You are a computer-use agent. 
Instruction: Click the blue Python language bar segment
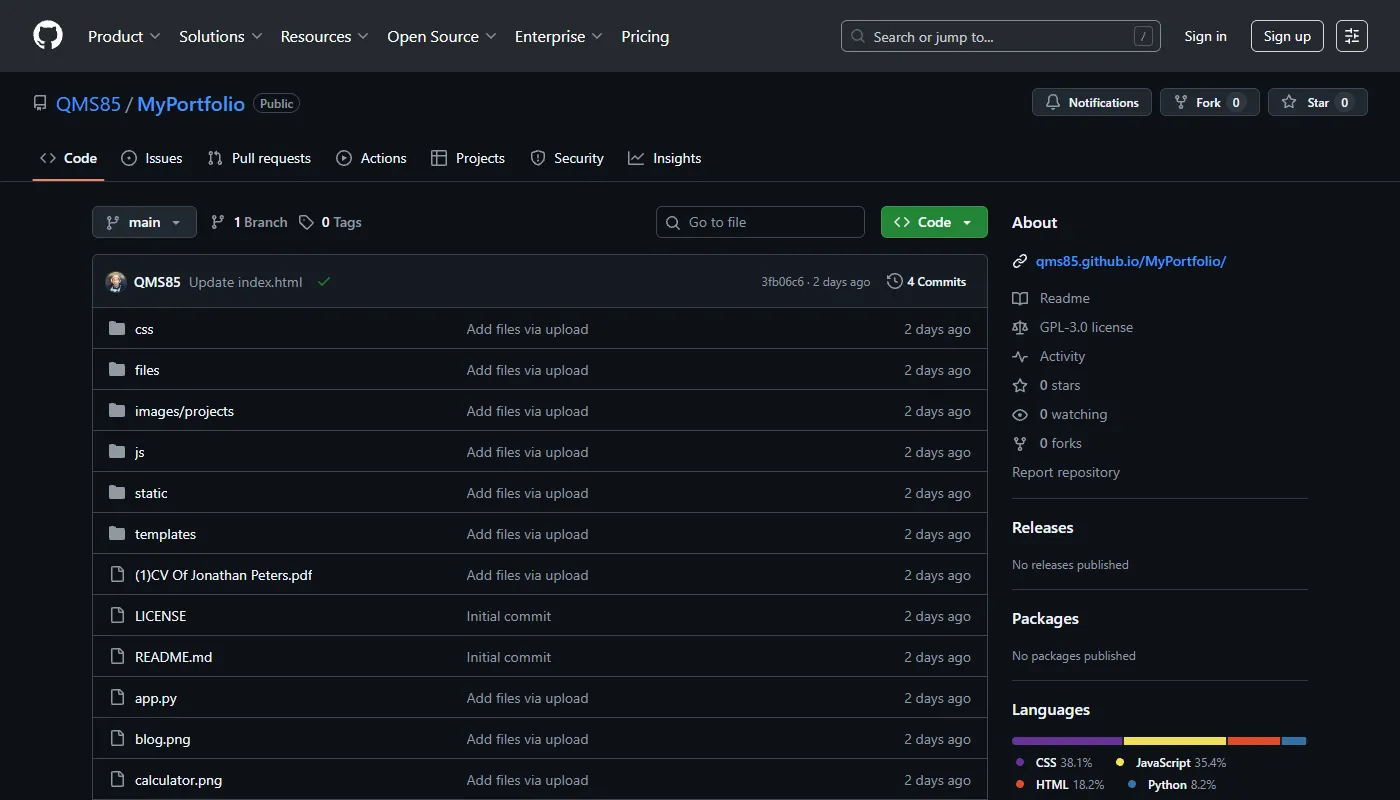pyautogui.click(x=1294, y=741)
